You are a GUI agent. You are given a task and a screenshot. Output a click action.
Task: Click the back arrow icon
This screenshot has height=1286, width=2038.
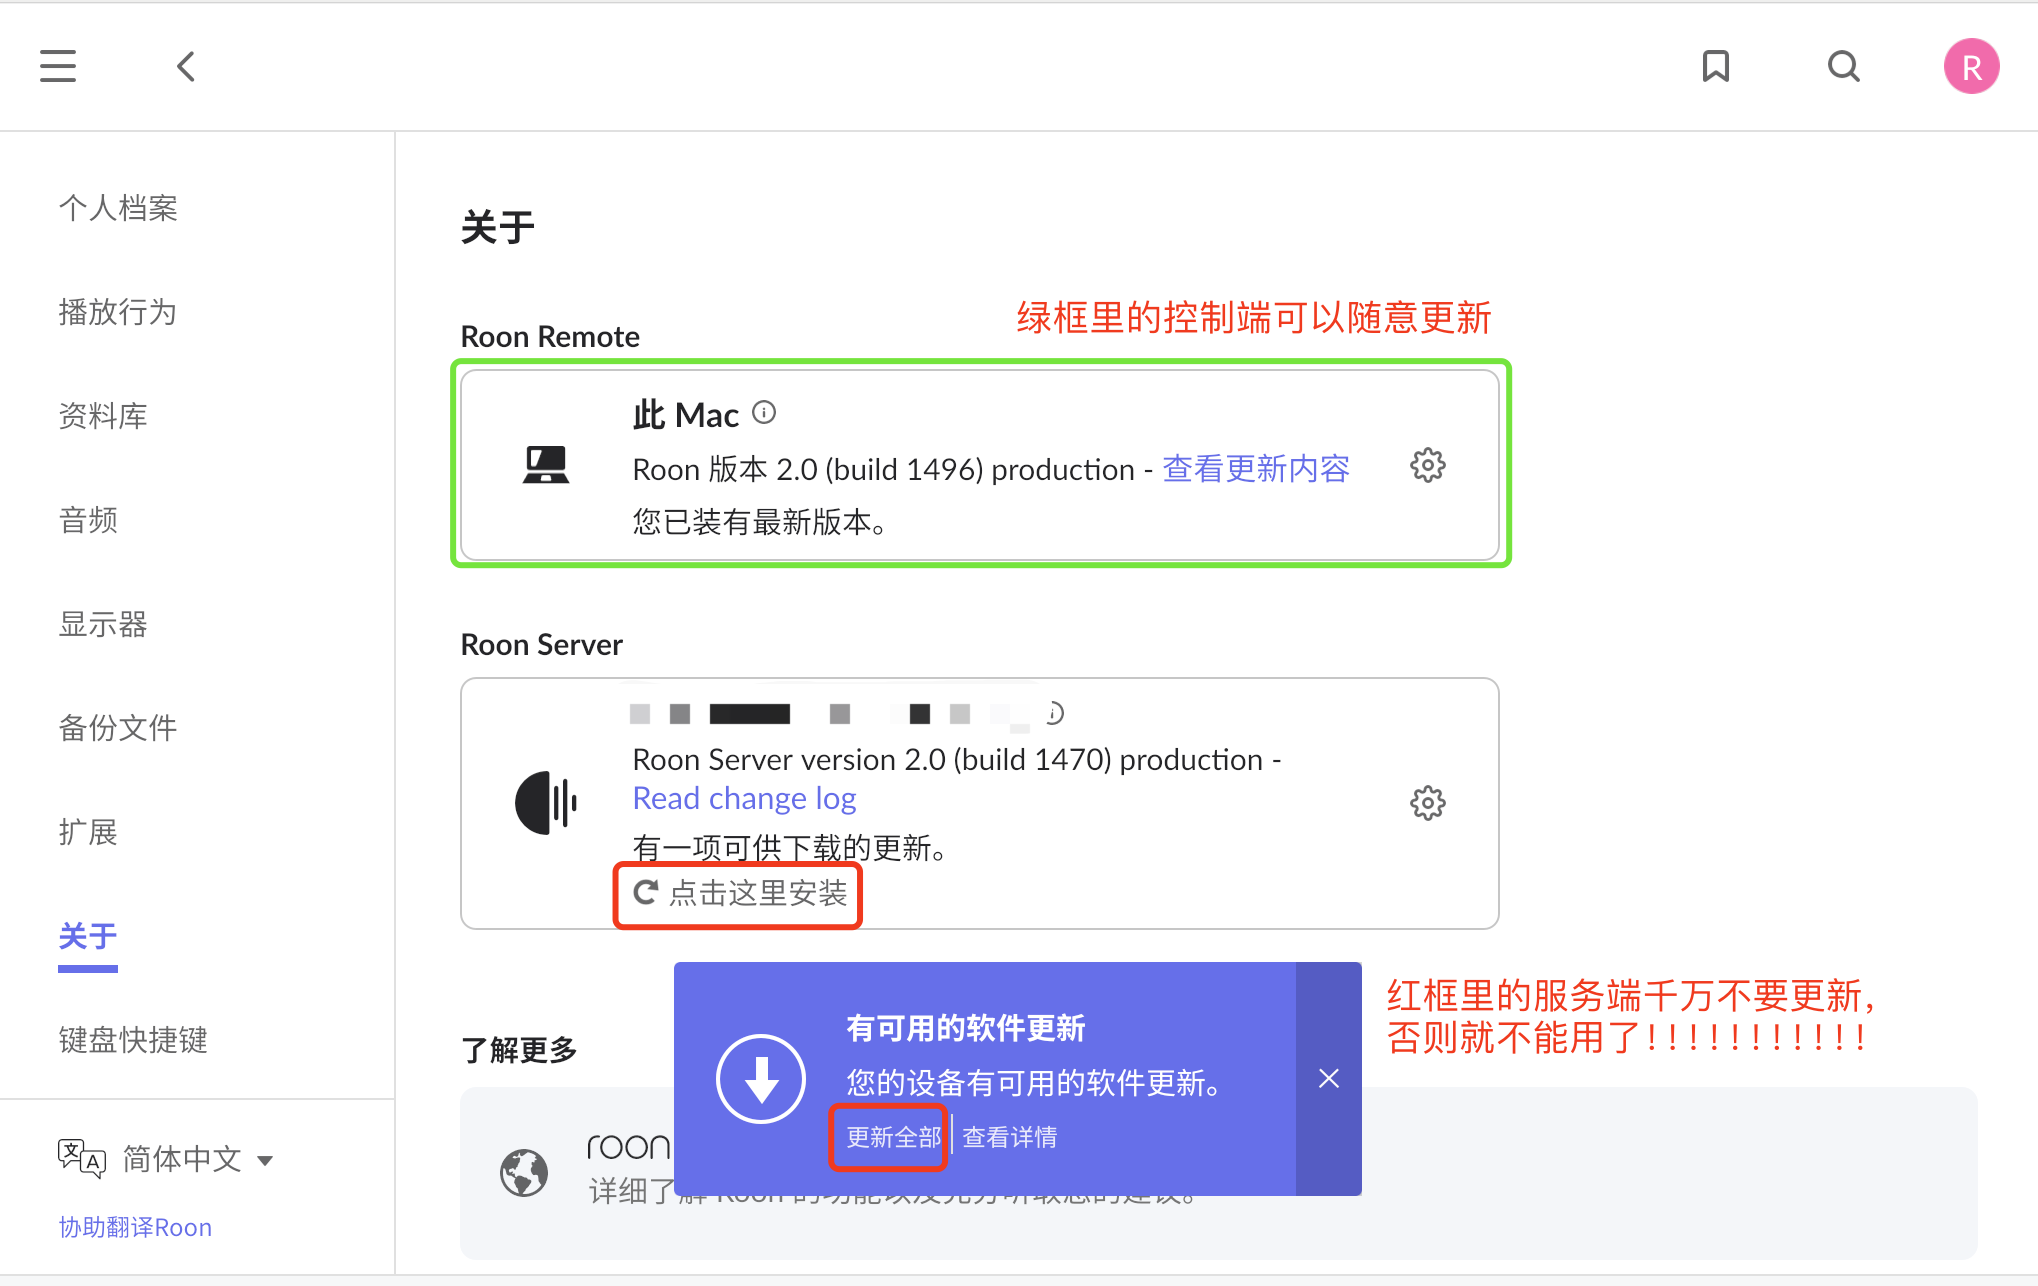coord(186,67)
